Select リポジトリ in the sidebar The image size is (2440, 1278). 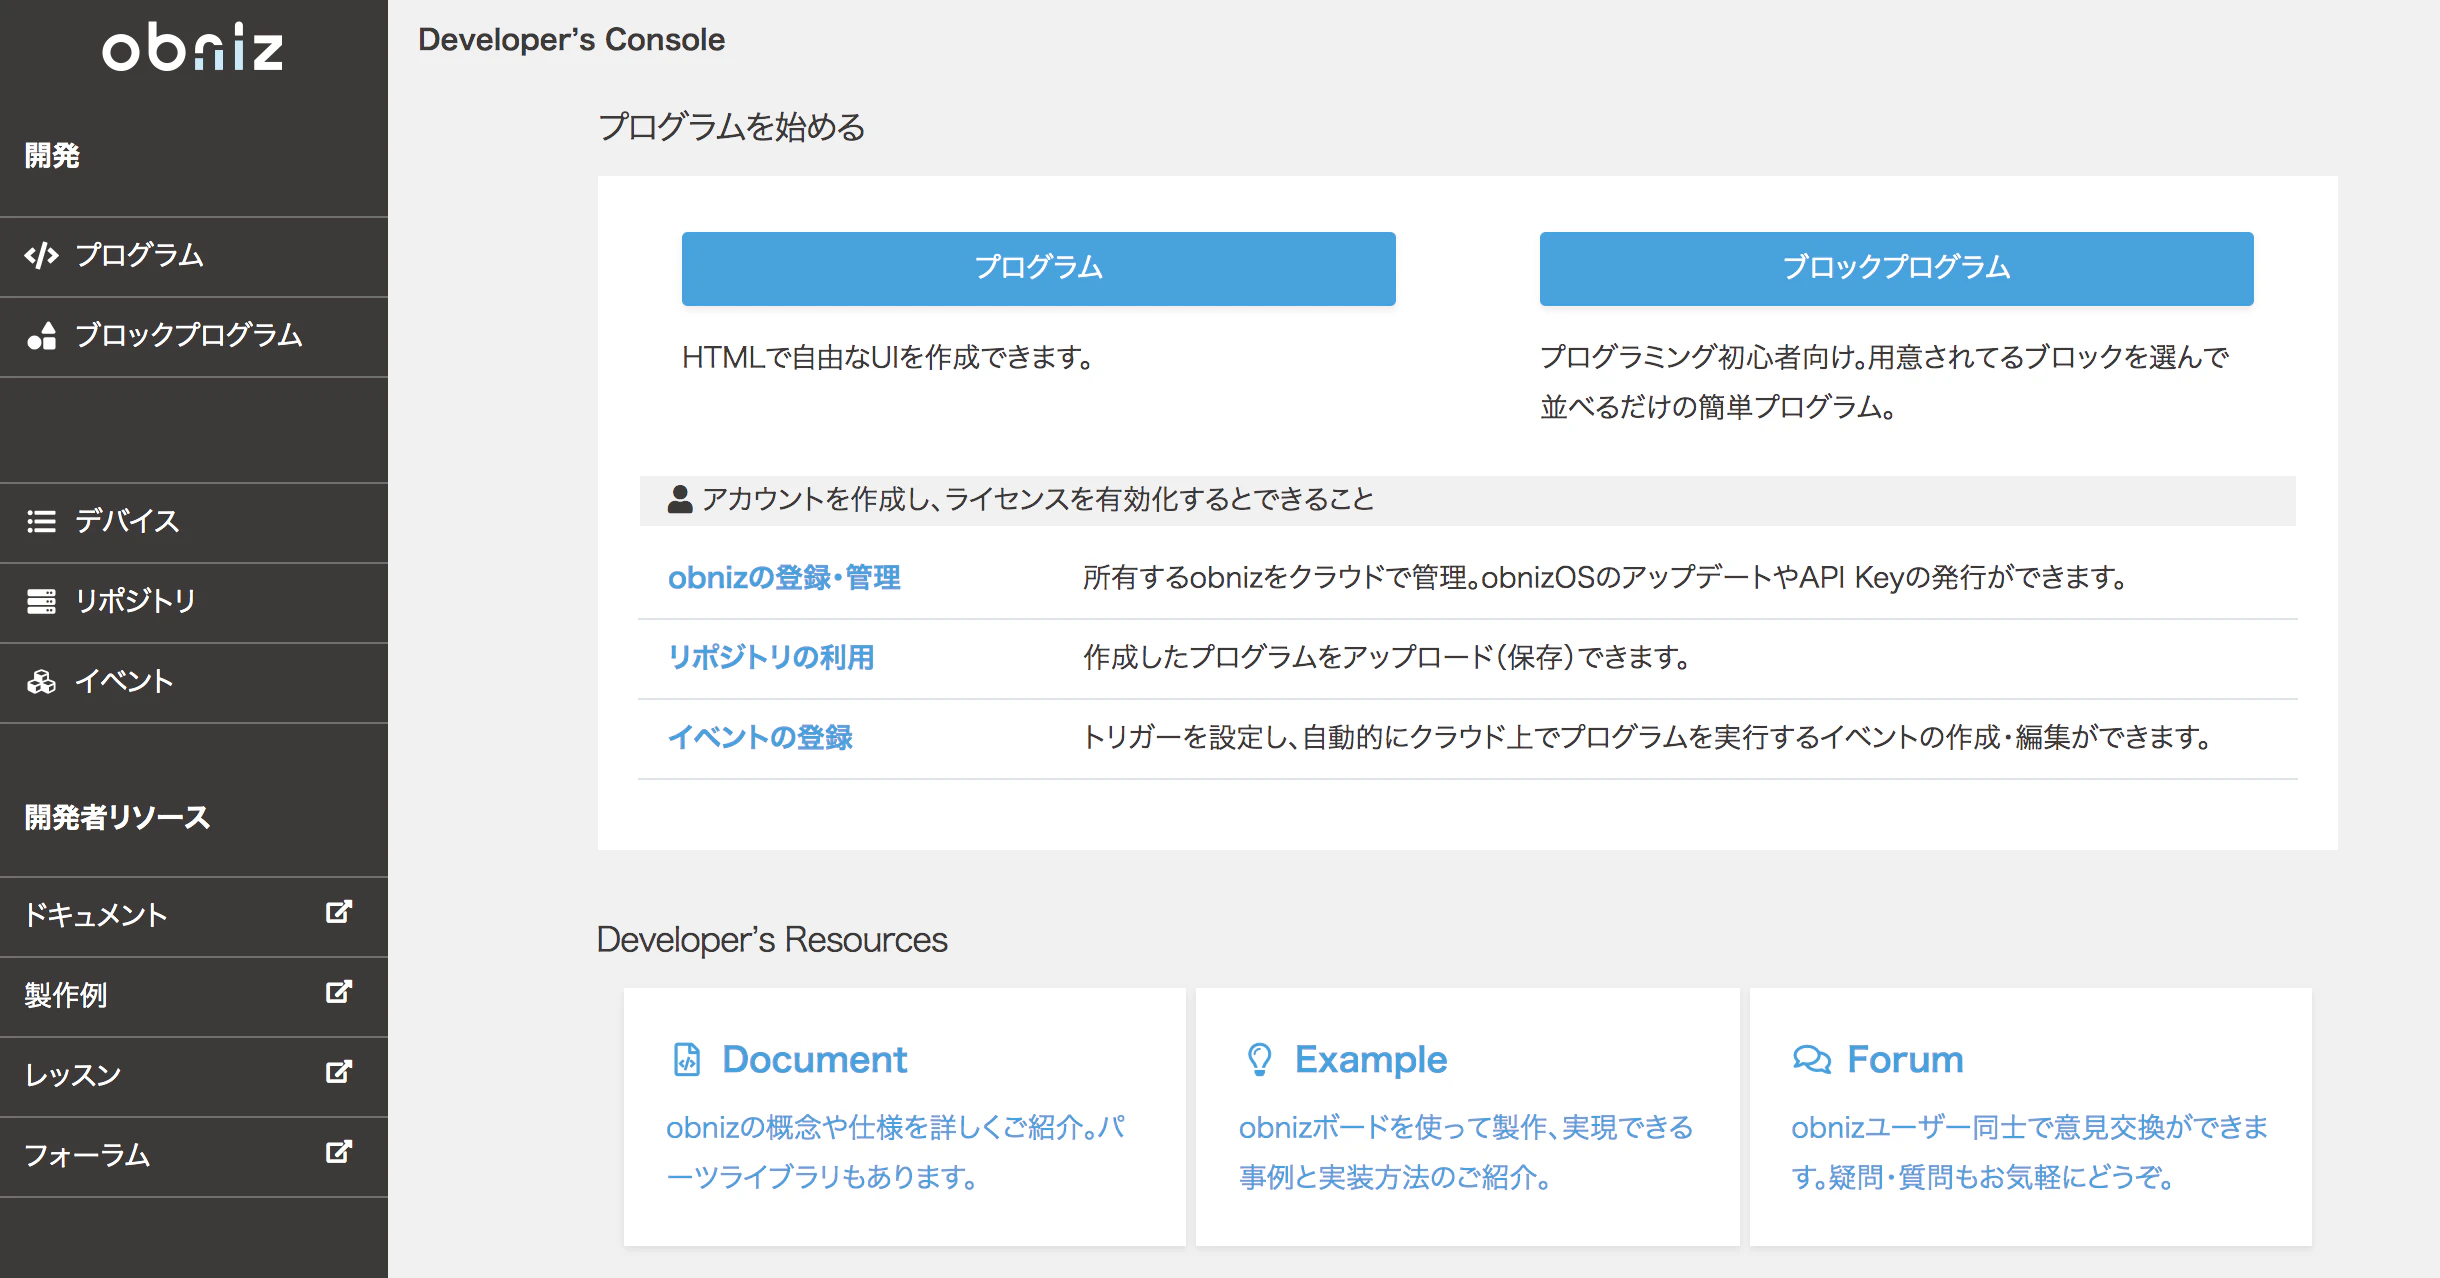[194, 603]
